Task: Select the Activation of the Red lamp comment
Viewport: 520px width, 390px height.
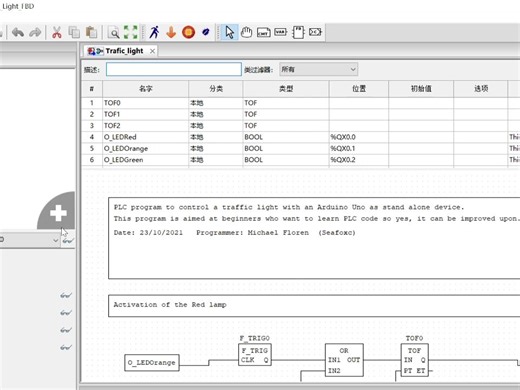Action: click(x=314, y=306)
